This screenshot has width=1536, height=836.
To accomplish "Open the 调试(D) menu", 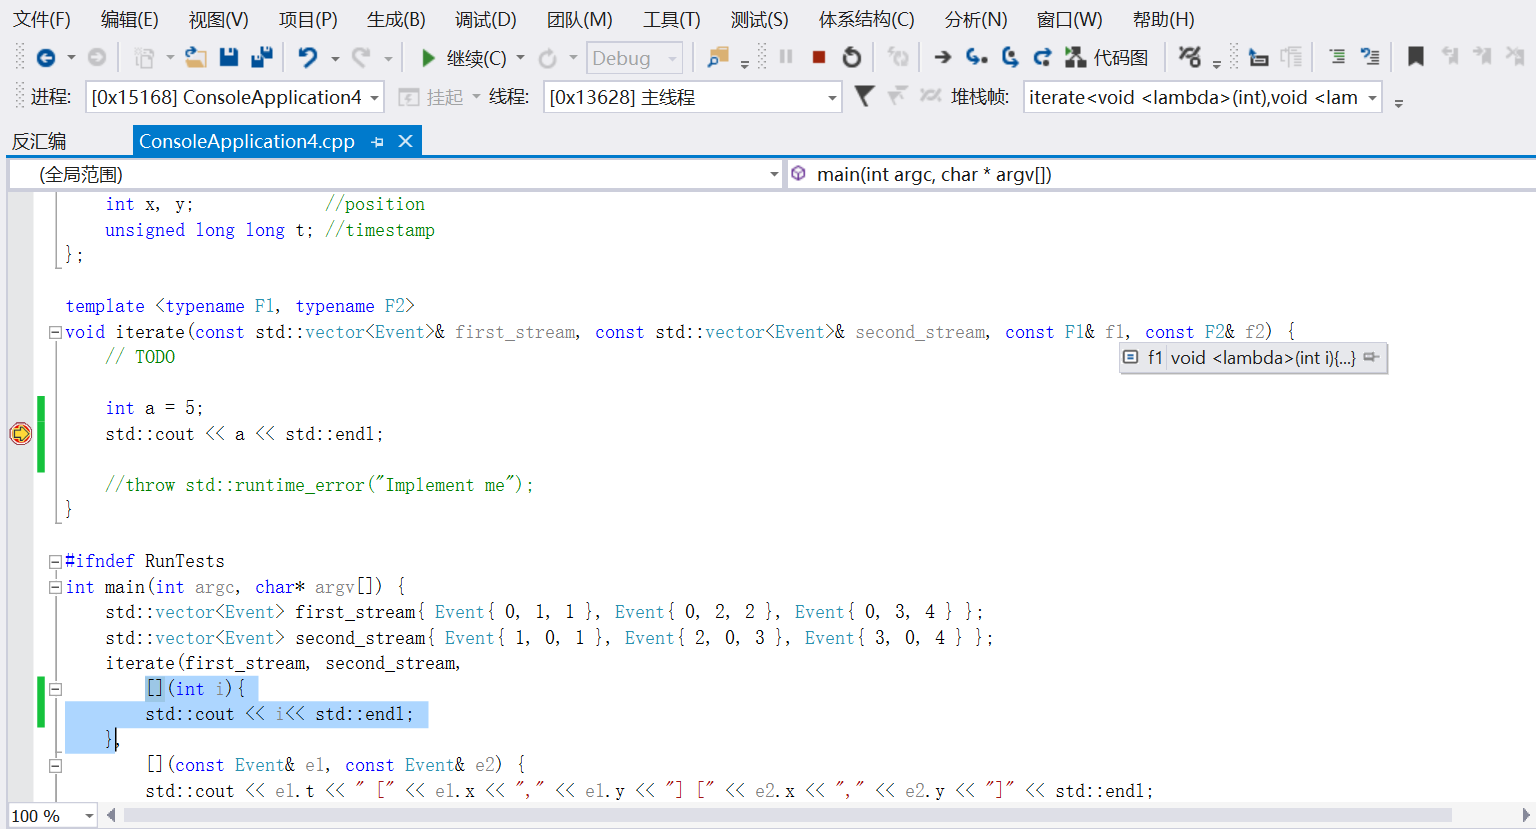I will tap(485, 20).
